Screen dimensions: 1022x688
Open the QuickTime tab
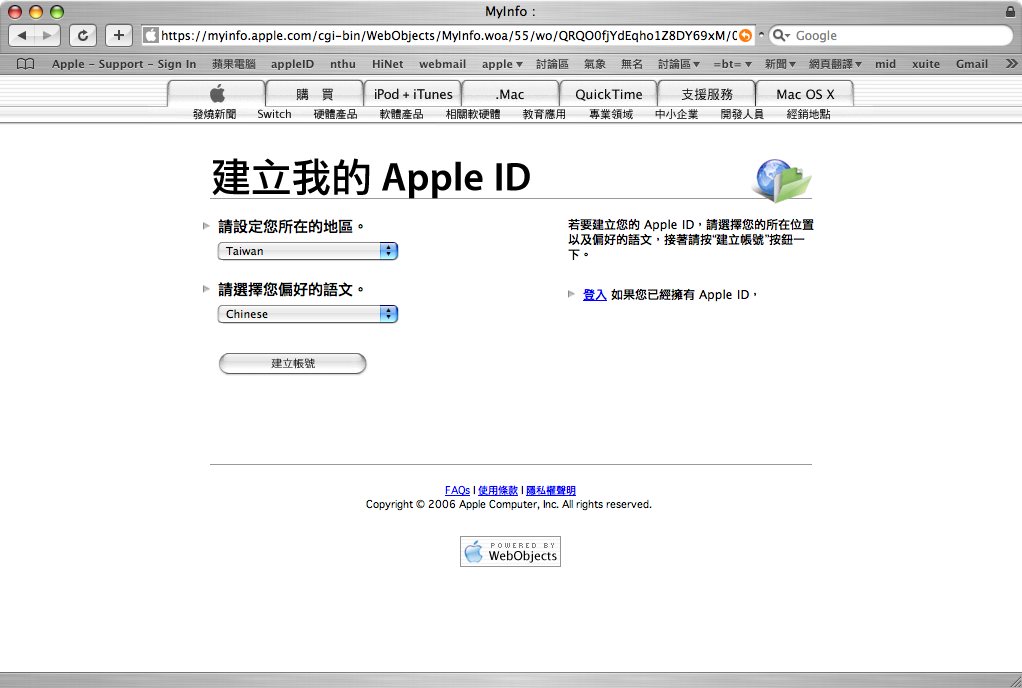[608, 94]
